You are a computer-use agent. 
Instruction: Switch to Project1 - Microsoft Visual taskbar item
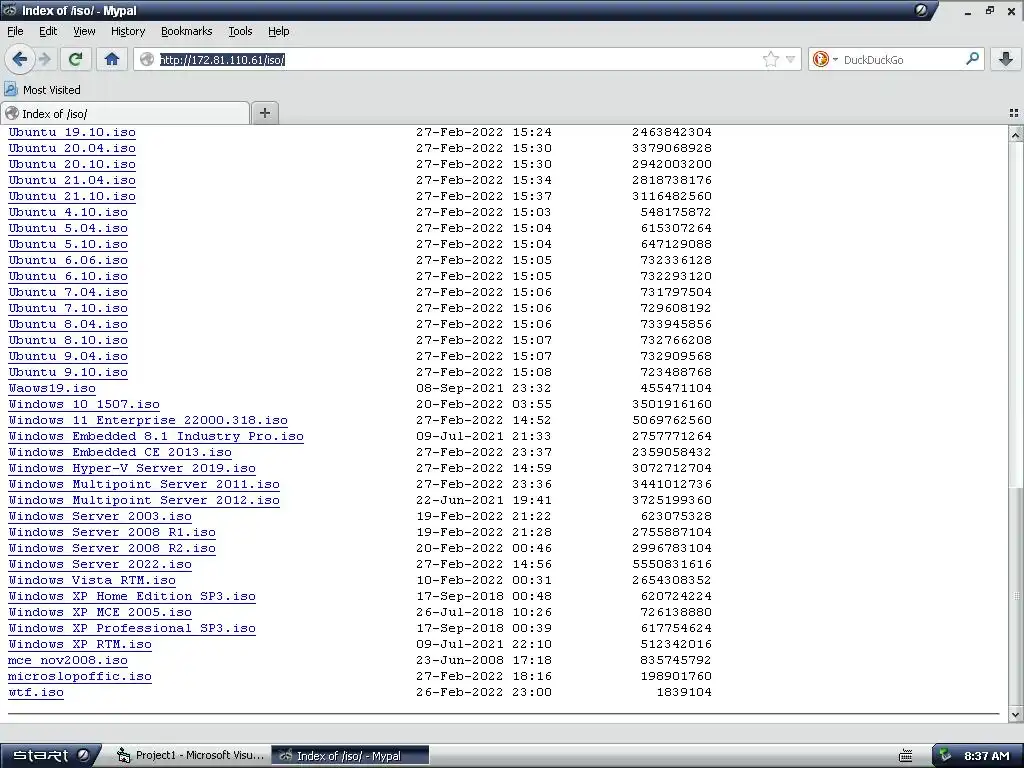click(x=191, y=756)
